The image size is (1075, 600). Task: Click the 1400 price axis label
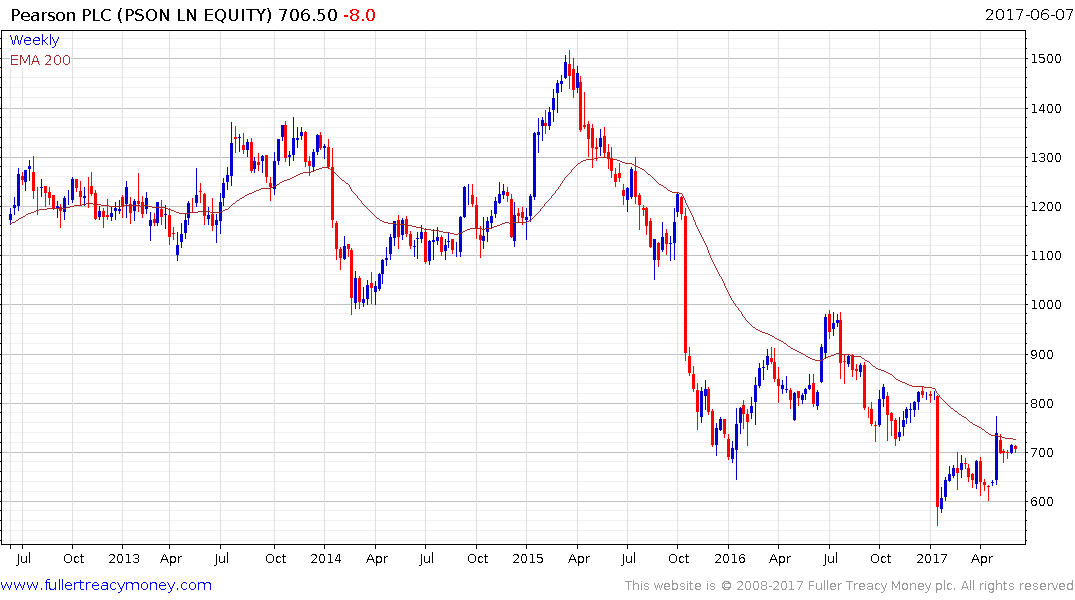(x=1046, y=108)
